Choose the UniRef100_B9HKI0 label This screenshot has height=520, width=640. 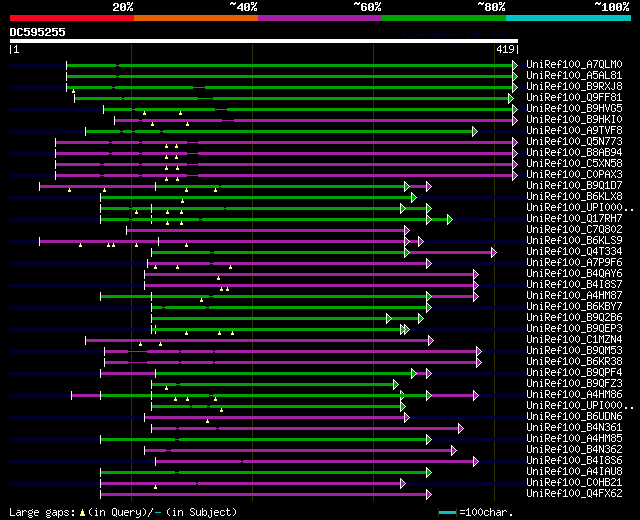coord(574,120)
